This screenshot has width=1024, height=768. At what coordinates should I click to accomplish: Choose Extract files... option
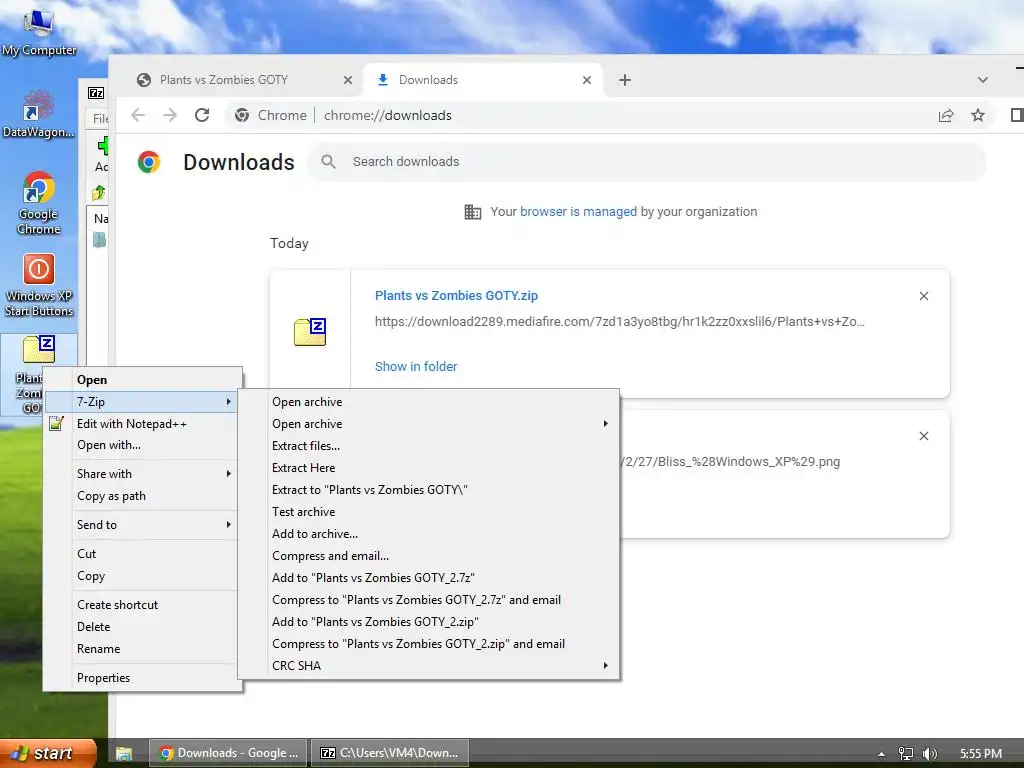click(428, 445)
